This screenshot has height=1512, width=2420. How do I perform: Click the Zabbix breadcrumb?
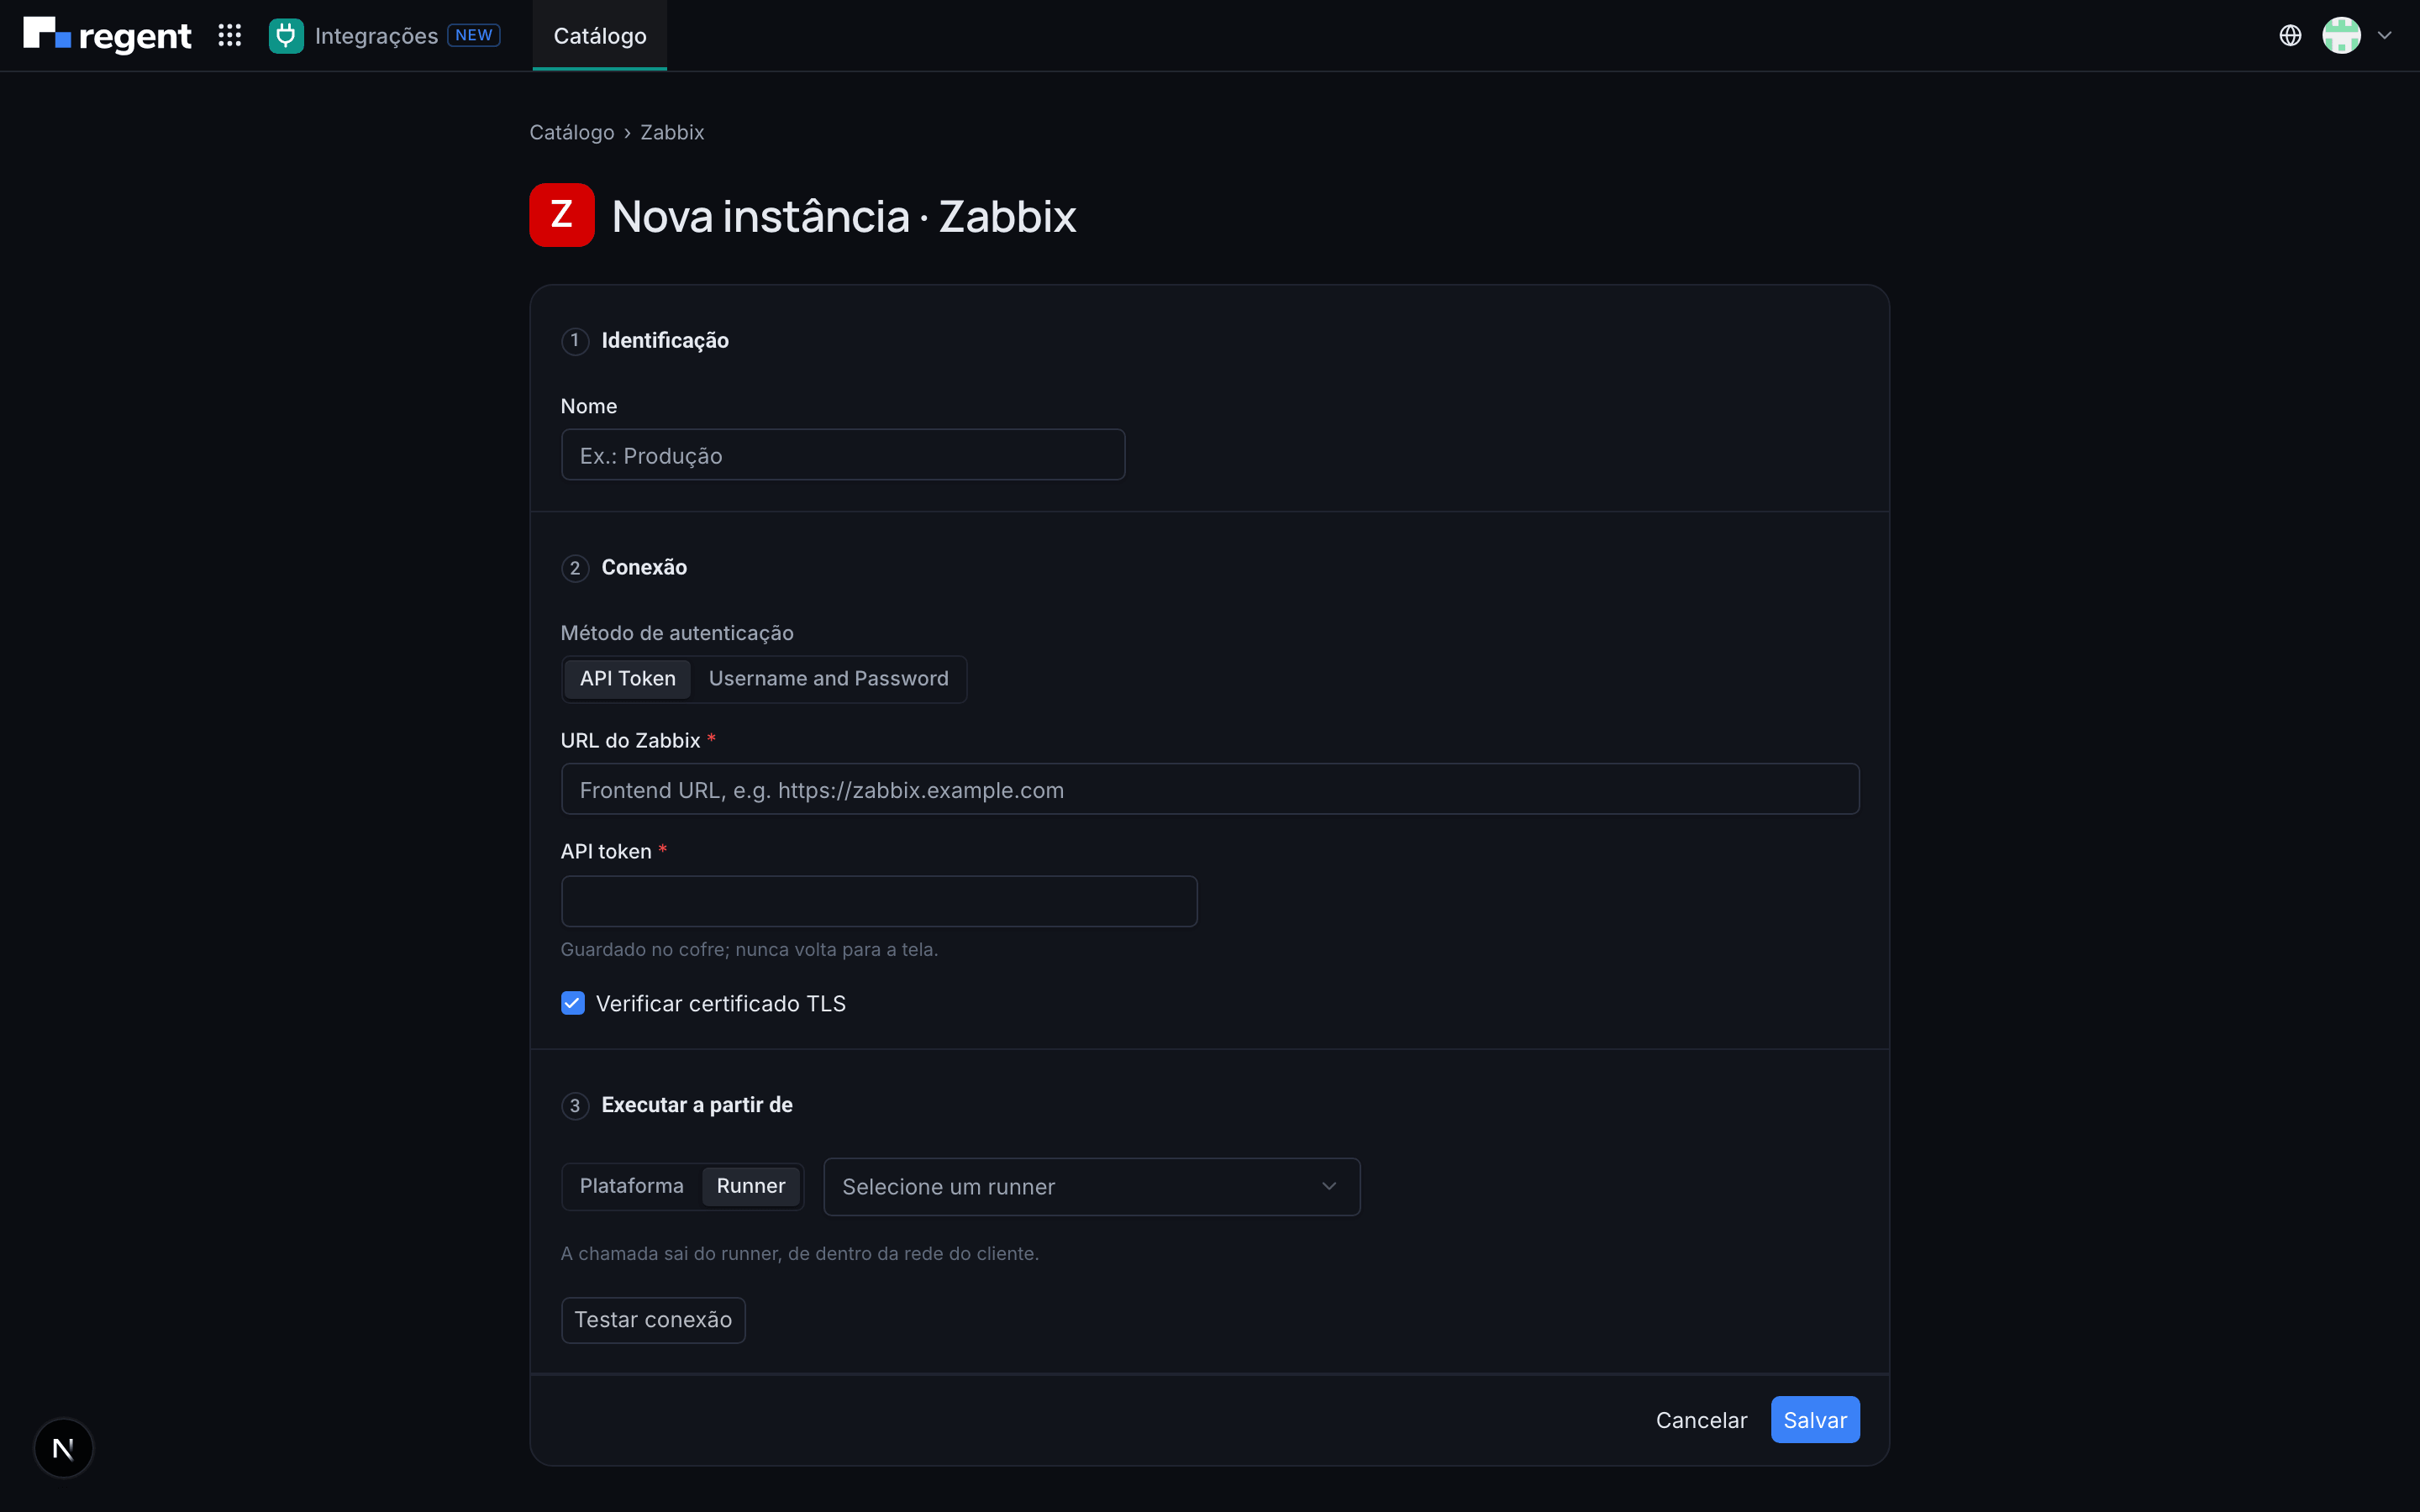(672, 132)
